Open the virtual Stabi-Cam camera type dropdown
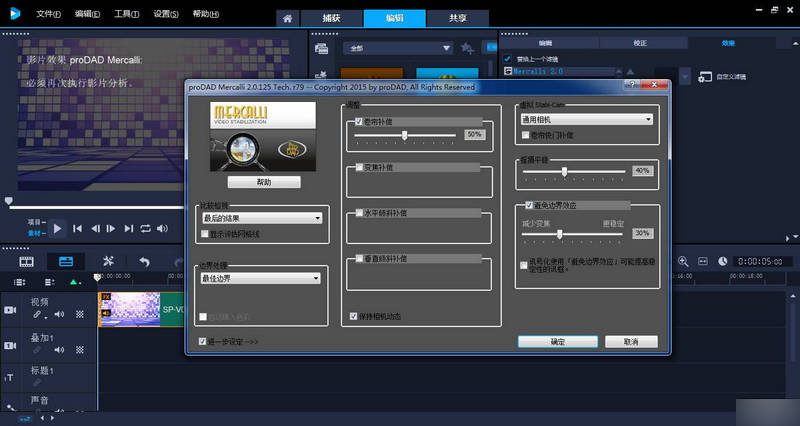The height and width of the screenshot is (426, 800). [x=587, y=119]
